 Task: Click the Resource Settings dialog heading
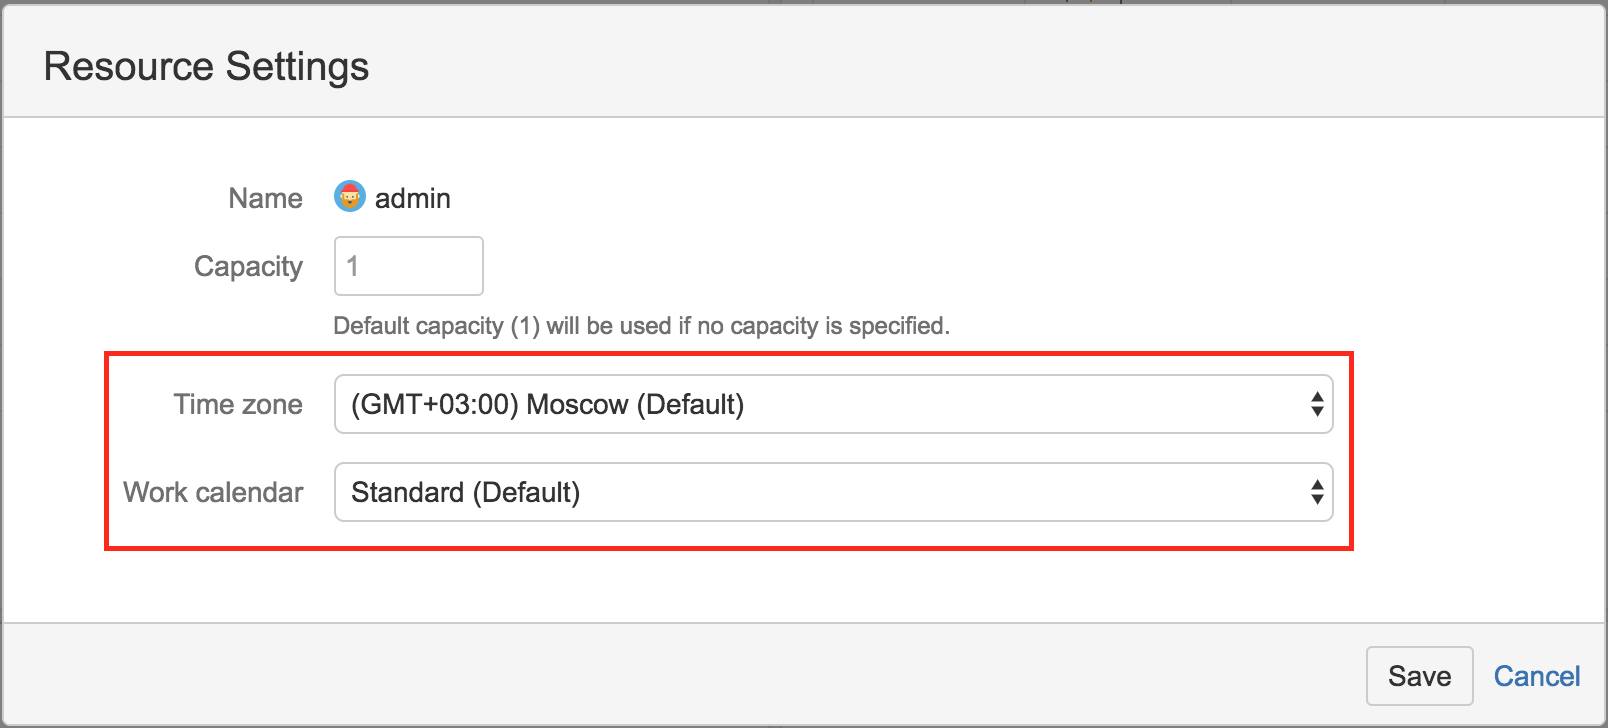coord(206,66)
